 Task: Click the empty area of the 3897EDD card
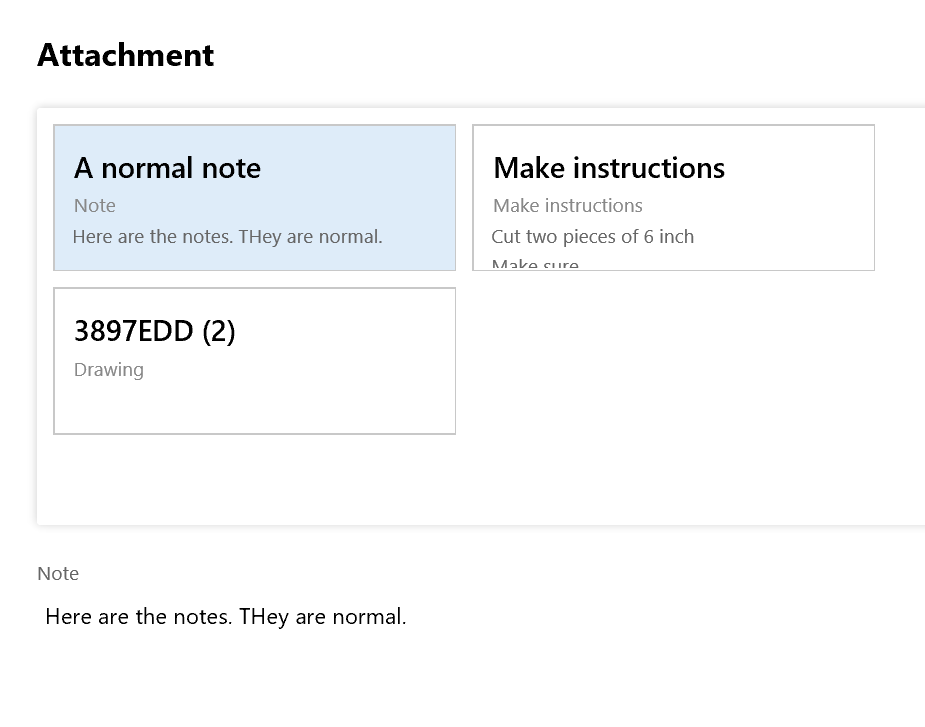click(x=254, y=410)
